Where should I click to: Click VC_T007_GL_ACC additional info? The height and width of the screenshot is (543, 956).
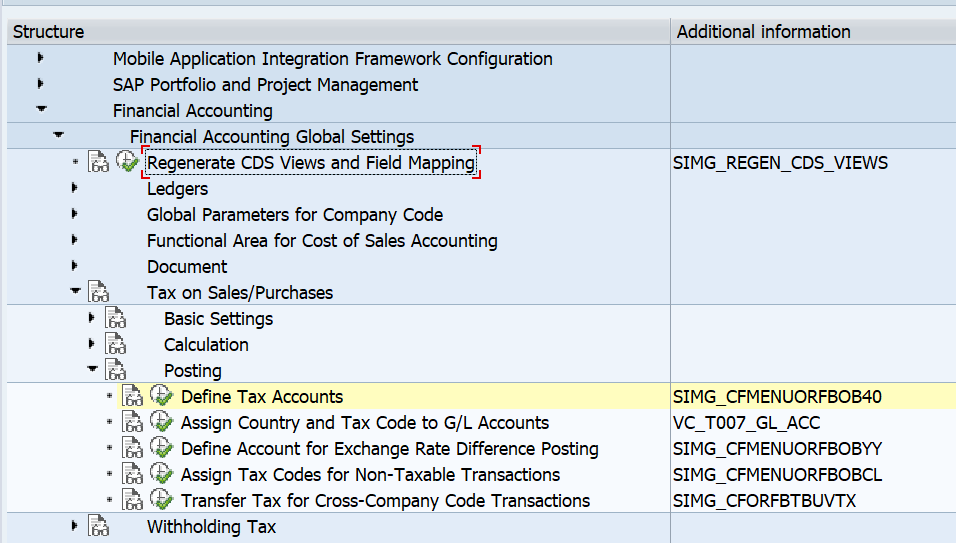point(746,423)
